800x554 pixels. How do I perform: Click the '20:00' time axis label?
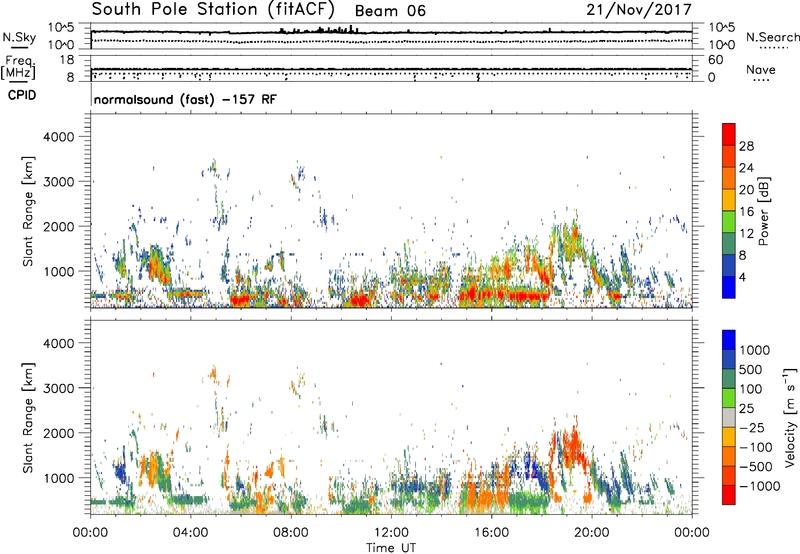[591, 533]
